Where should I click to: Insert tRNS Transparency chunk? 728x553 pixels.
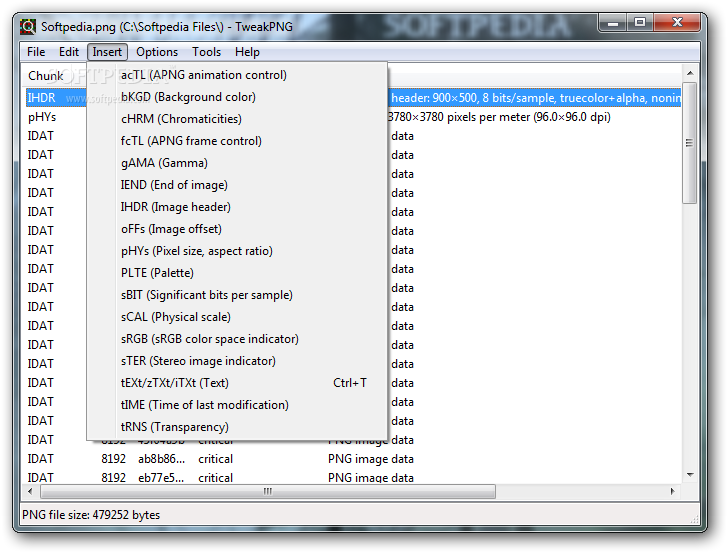point(237,427)
